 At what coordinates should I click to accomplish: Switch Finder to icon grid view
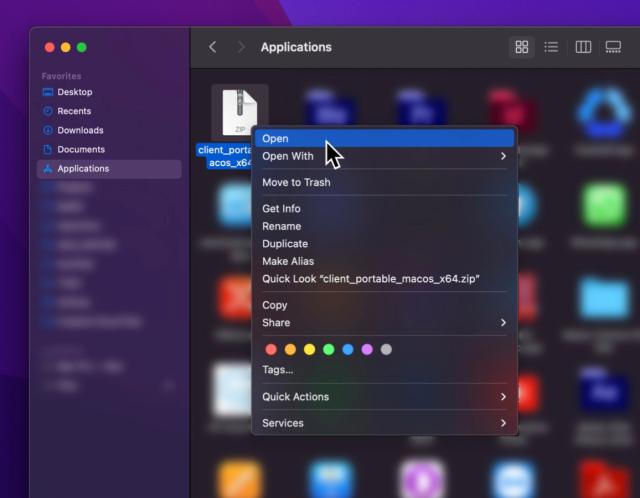(521, 47)
